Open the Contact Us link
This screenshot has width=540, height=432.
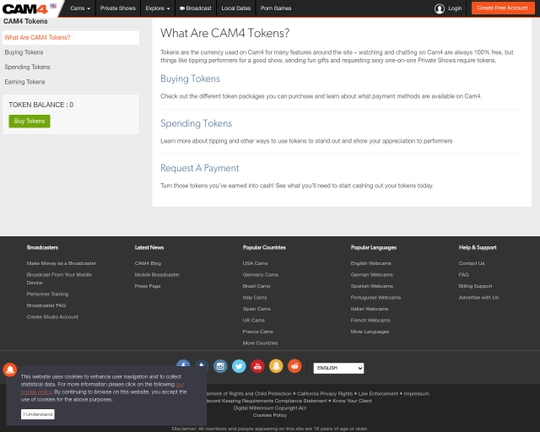click(x=471, y=263)
